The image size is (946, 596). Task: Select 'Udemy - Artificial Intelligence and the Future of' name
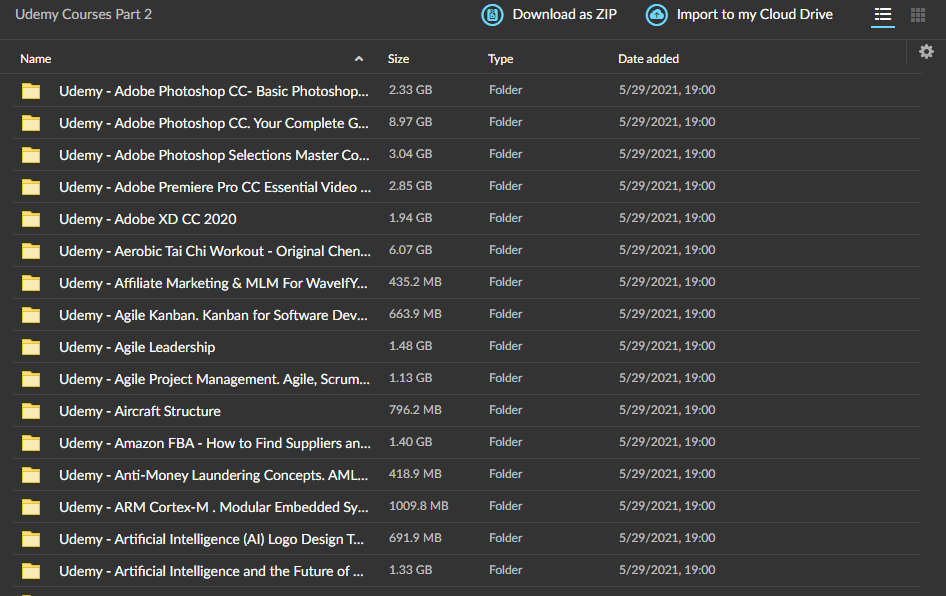click(x=211, y=571)
